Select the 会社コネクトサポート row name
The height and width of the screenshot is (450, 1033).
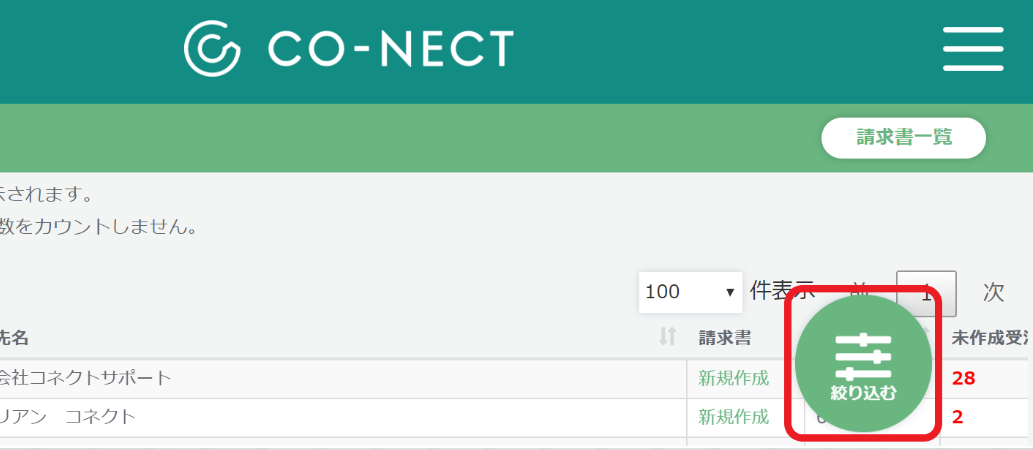click(x=86, y=378)
